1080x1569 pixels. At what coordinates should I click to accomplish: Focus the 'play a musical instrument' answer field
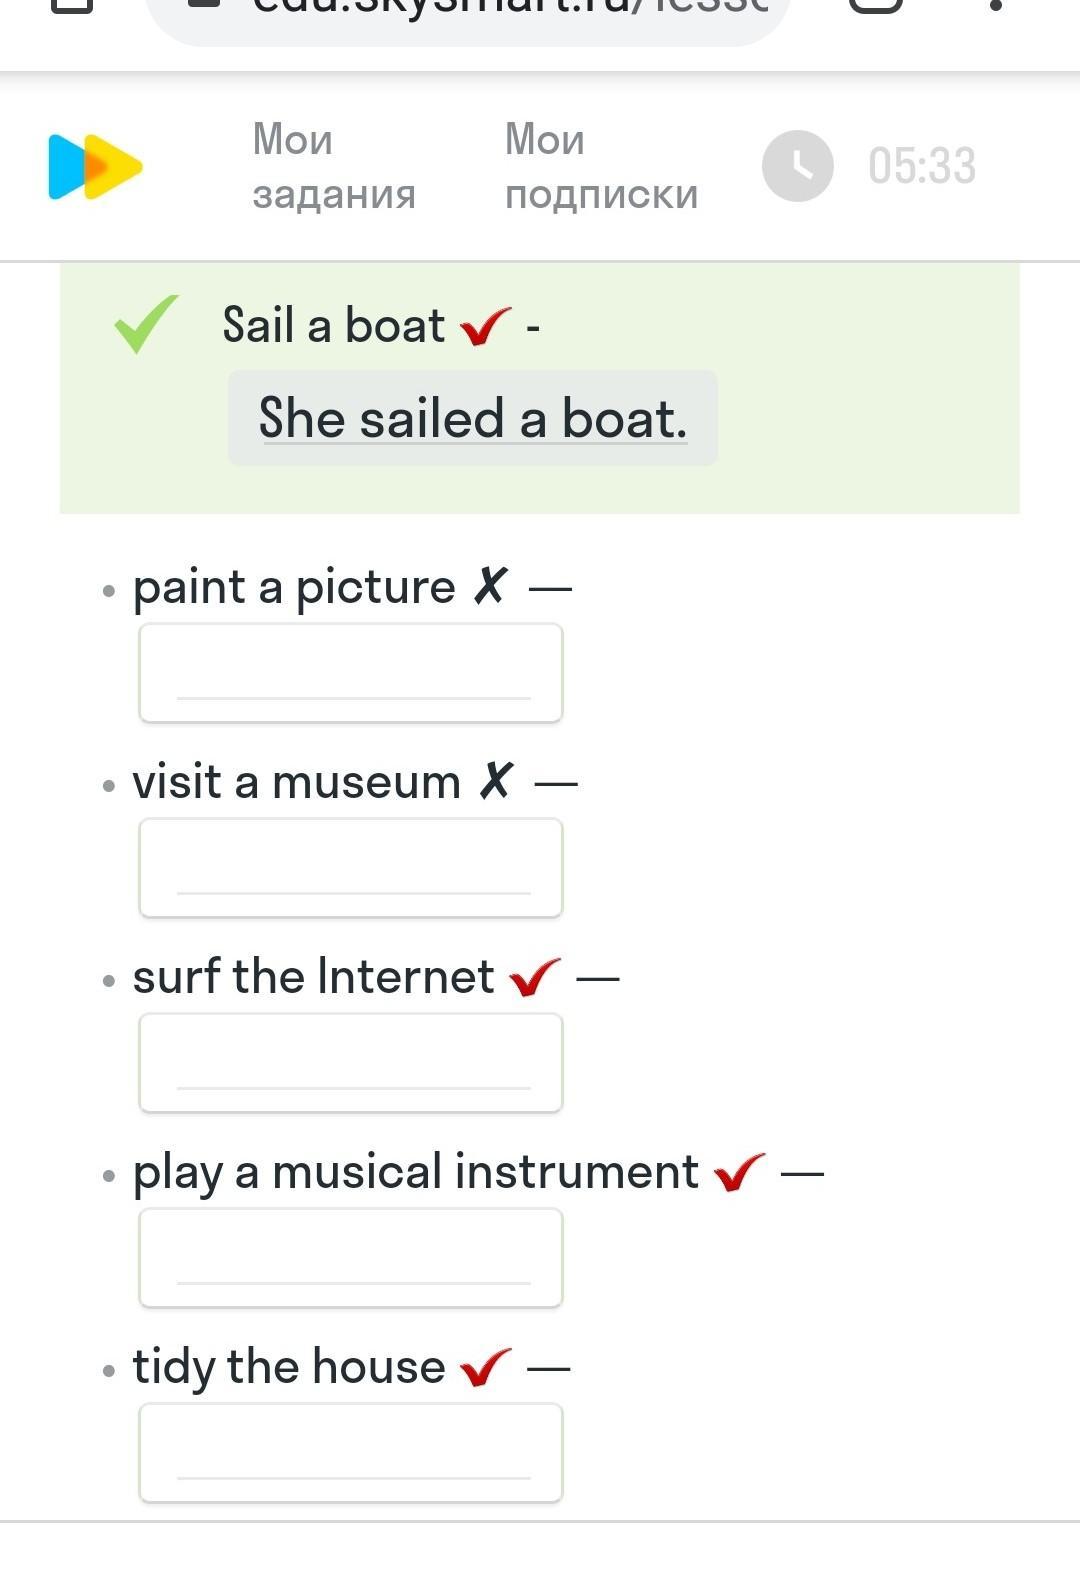pyautogui.click(x=351, y=1258)
